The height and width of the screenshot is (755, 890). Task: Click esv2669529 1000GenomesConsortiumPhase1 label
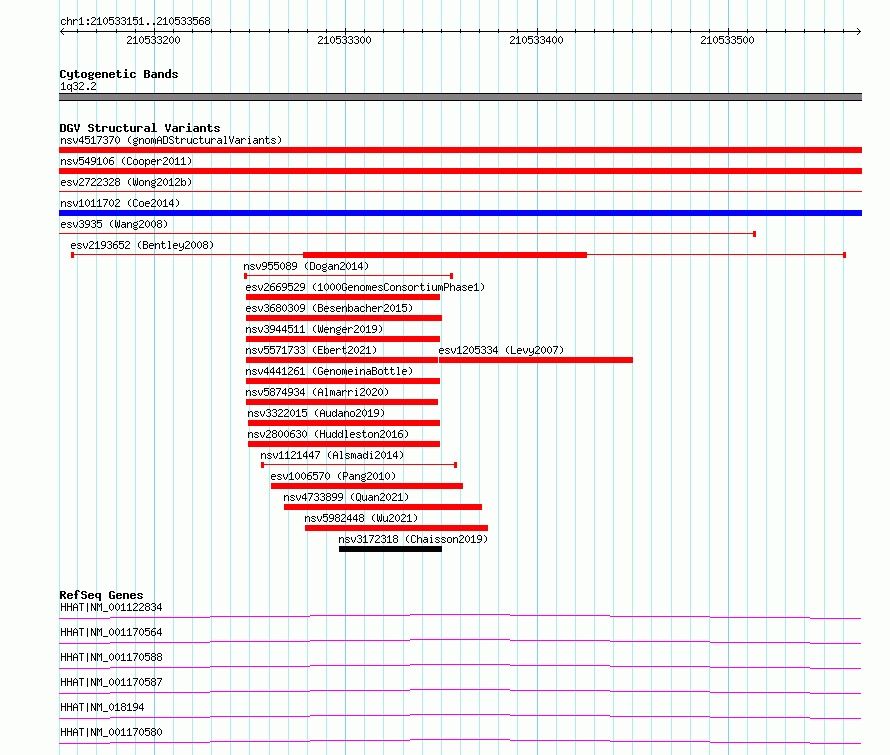click(x=365, y=287)
